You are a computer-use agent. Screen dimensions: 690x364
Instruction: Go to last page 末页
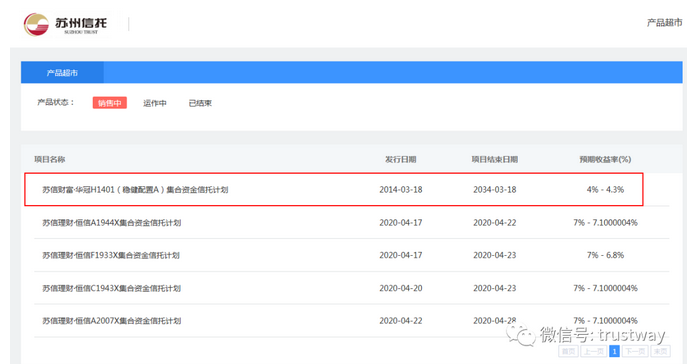pos(660,351)
